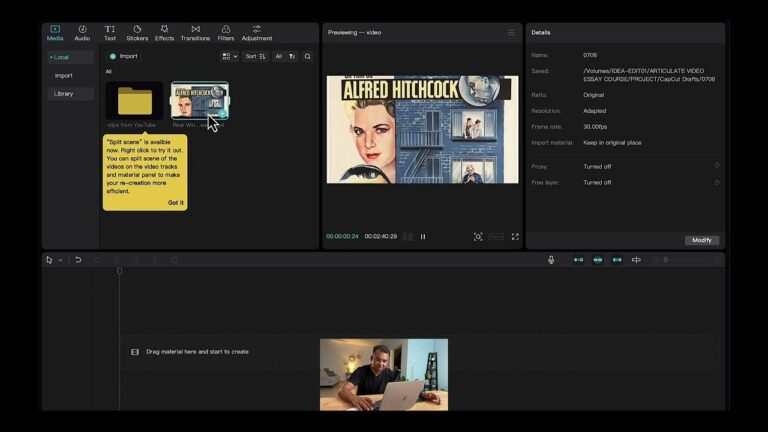Click the undo arrow in timeline toolbar
The width and height of the screenshot is (768, 432).
[78, 260]
